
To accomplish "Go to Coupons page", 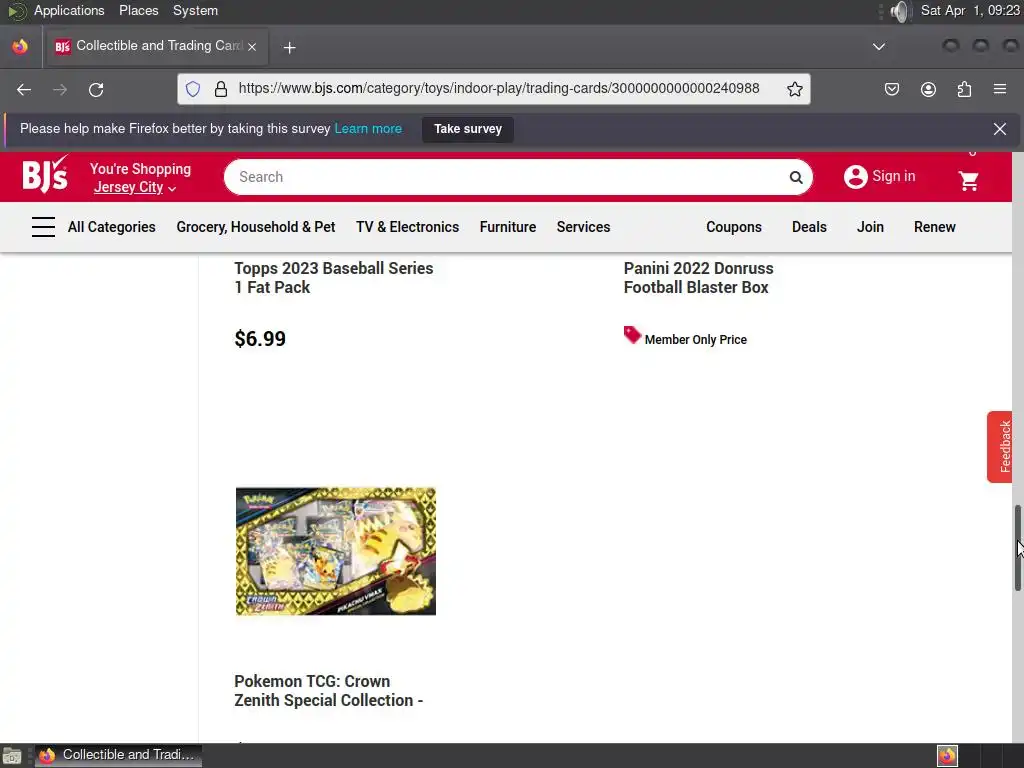I will 733,227.
